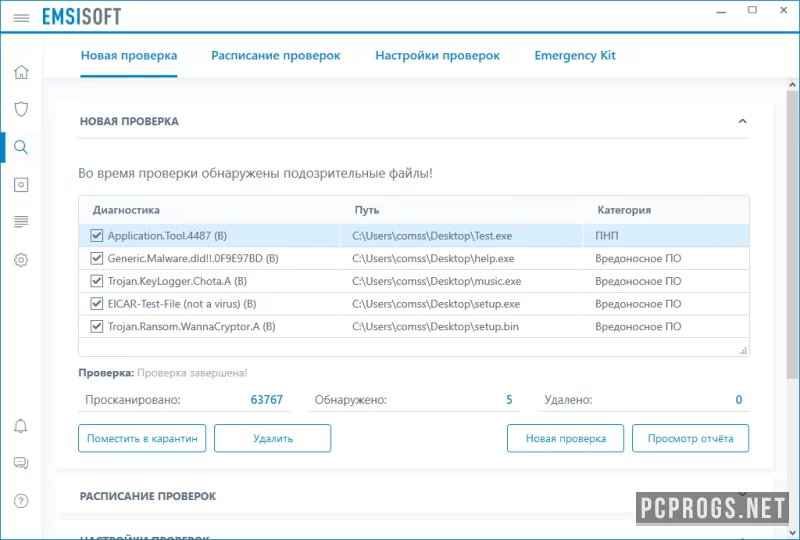This screenshot has height=540, width=800.
Task: Open the hamburger menu
Action: click(x=21, y=18)
